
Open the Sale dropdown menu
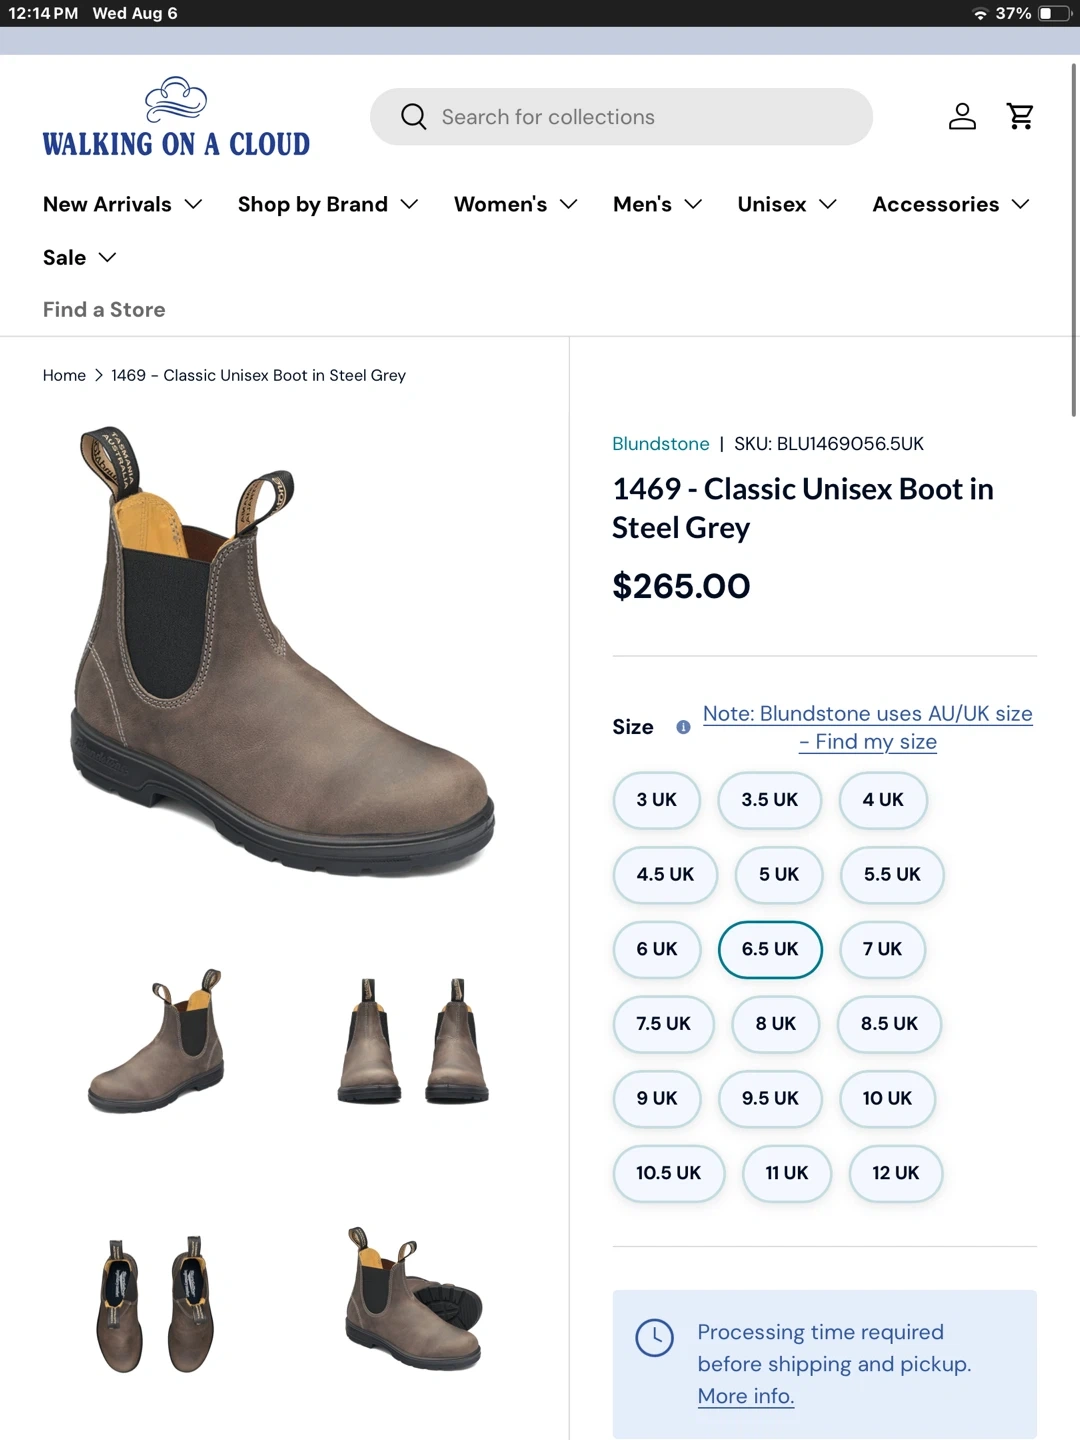tap(79, 257)
